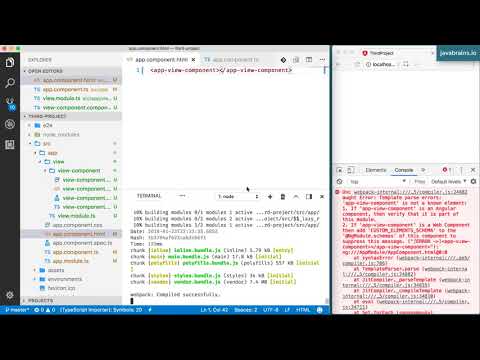Open the 'top' context dropdown in console
Image resolution: width=480 pixels, height=360 pixels.
[377, 182]
